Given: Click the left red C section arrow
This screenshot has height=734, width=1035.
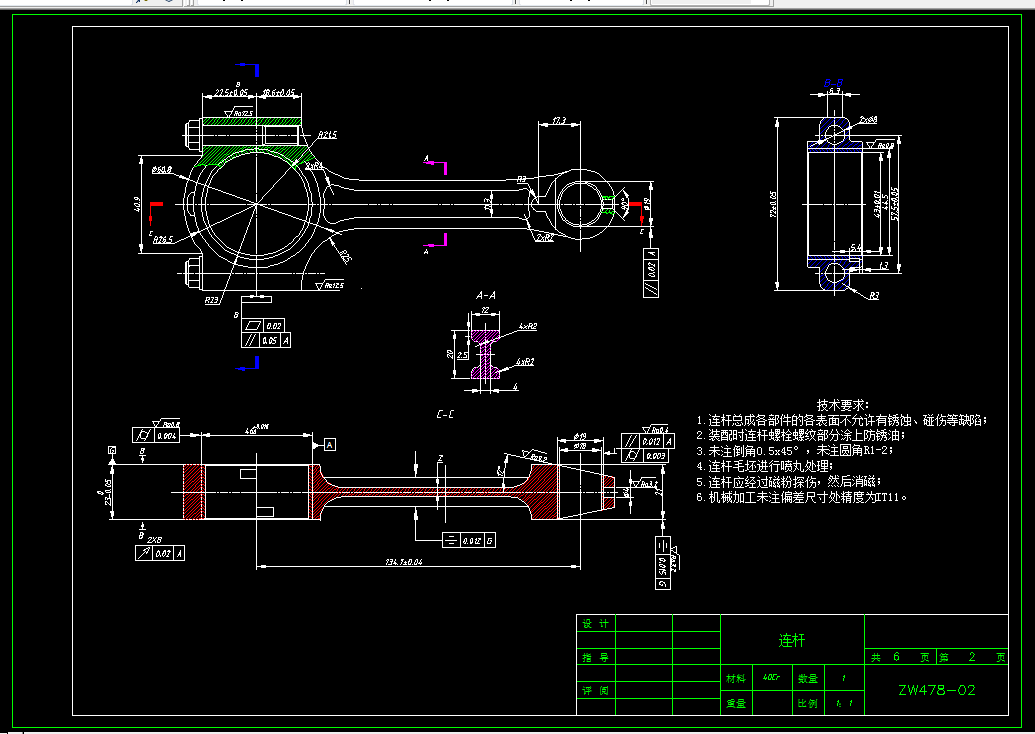Looking at the screenshot, I should coord(154,214).
